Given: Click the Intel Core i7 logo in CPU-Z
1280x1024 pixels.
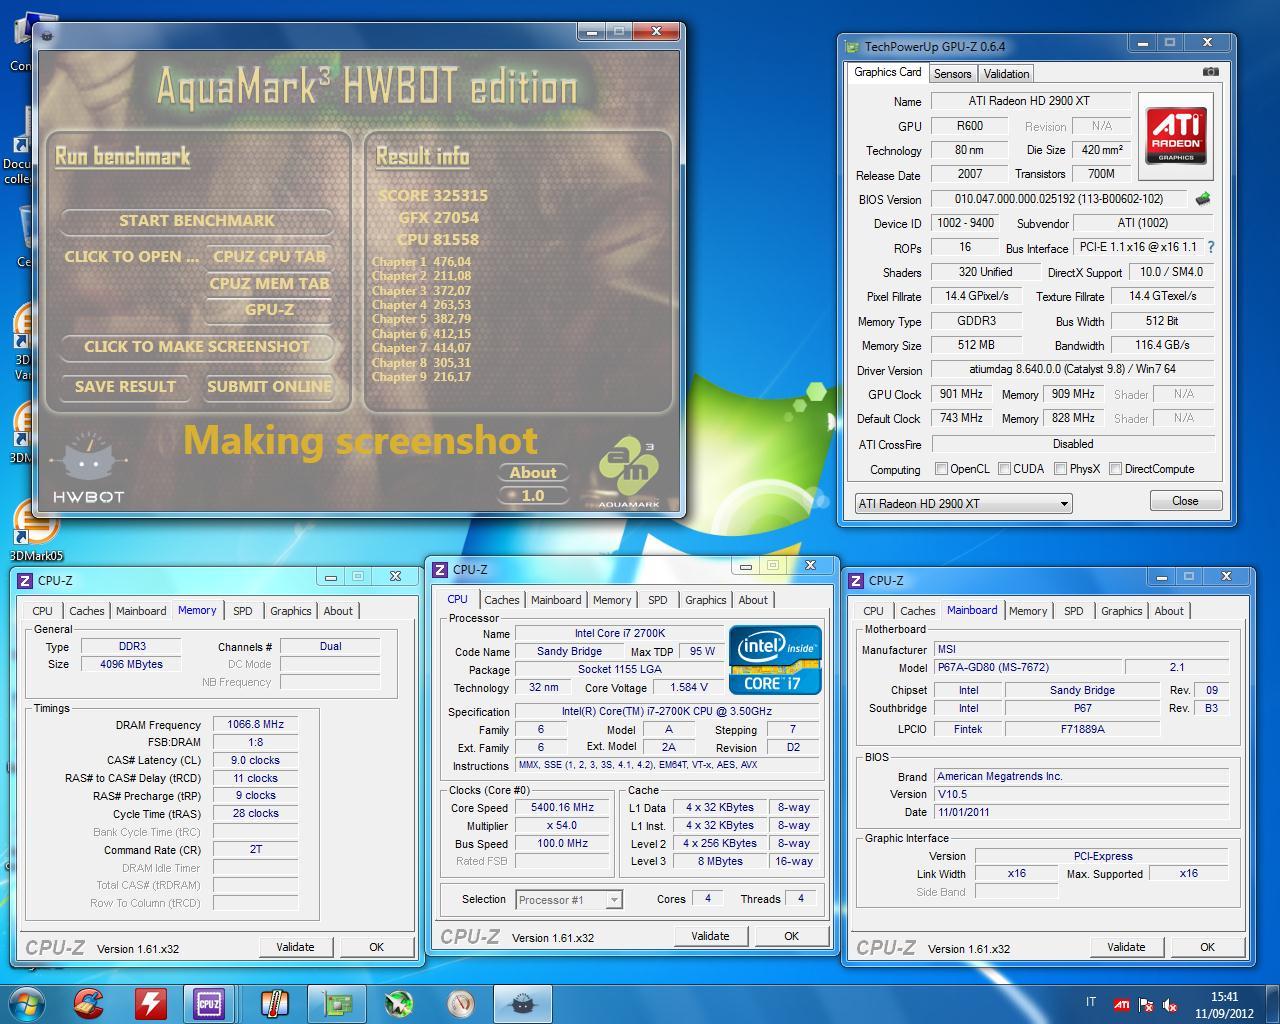Looking at the screenshot, I should click(776, 660).
